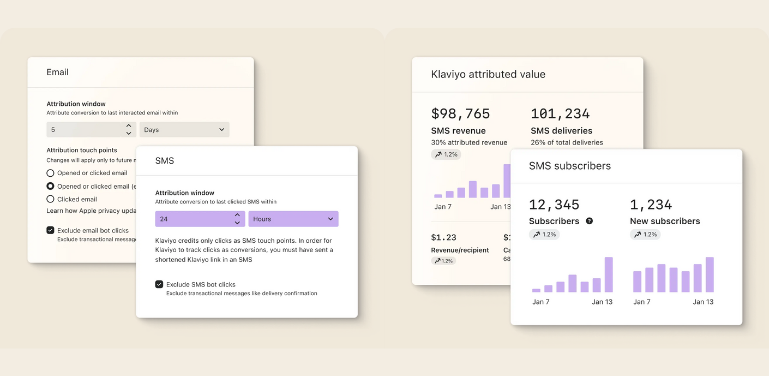The width and height of the screenshot is (769, 376).
Task: Click the Klaviyo attributed value card title
Action: click(488, 75)
